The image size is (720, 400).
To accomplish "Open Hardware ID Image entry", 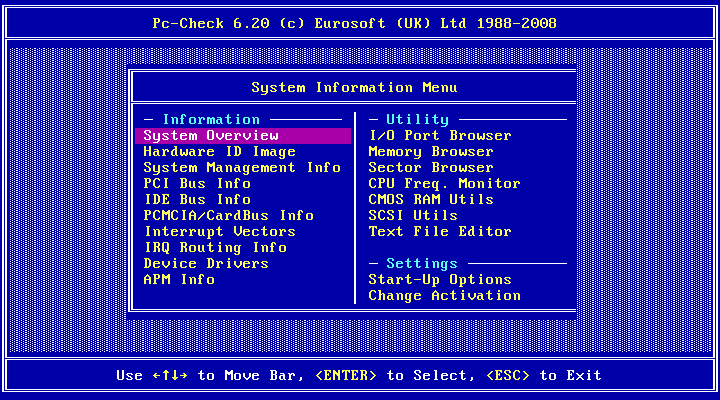I will (x=219, y=152).
